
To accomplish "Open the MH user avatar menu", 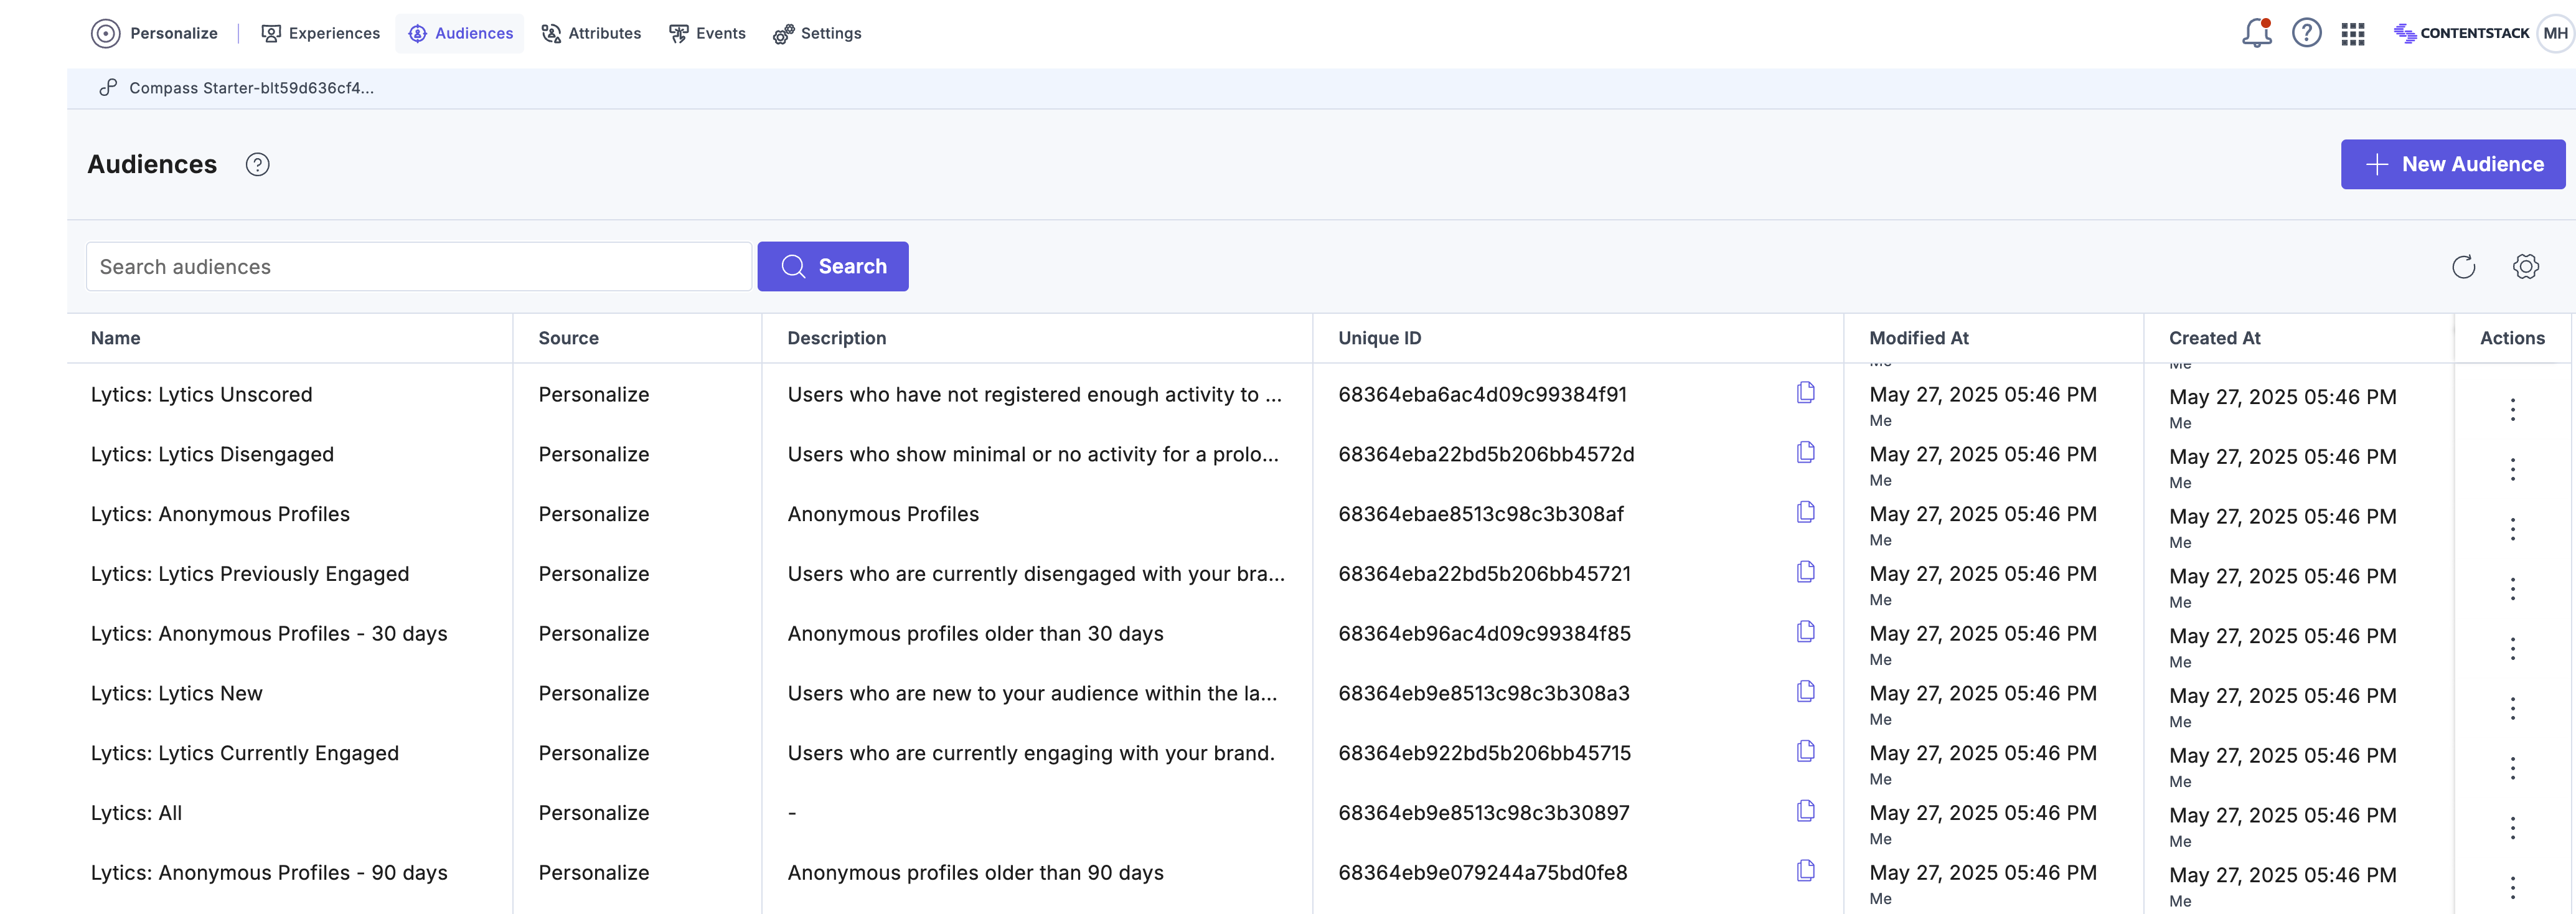I will [2555, 33].
